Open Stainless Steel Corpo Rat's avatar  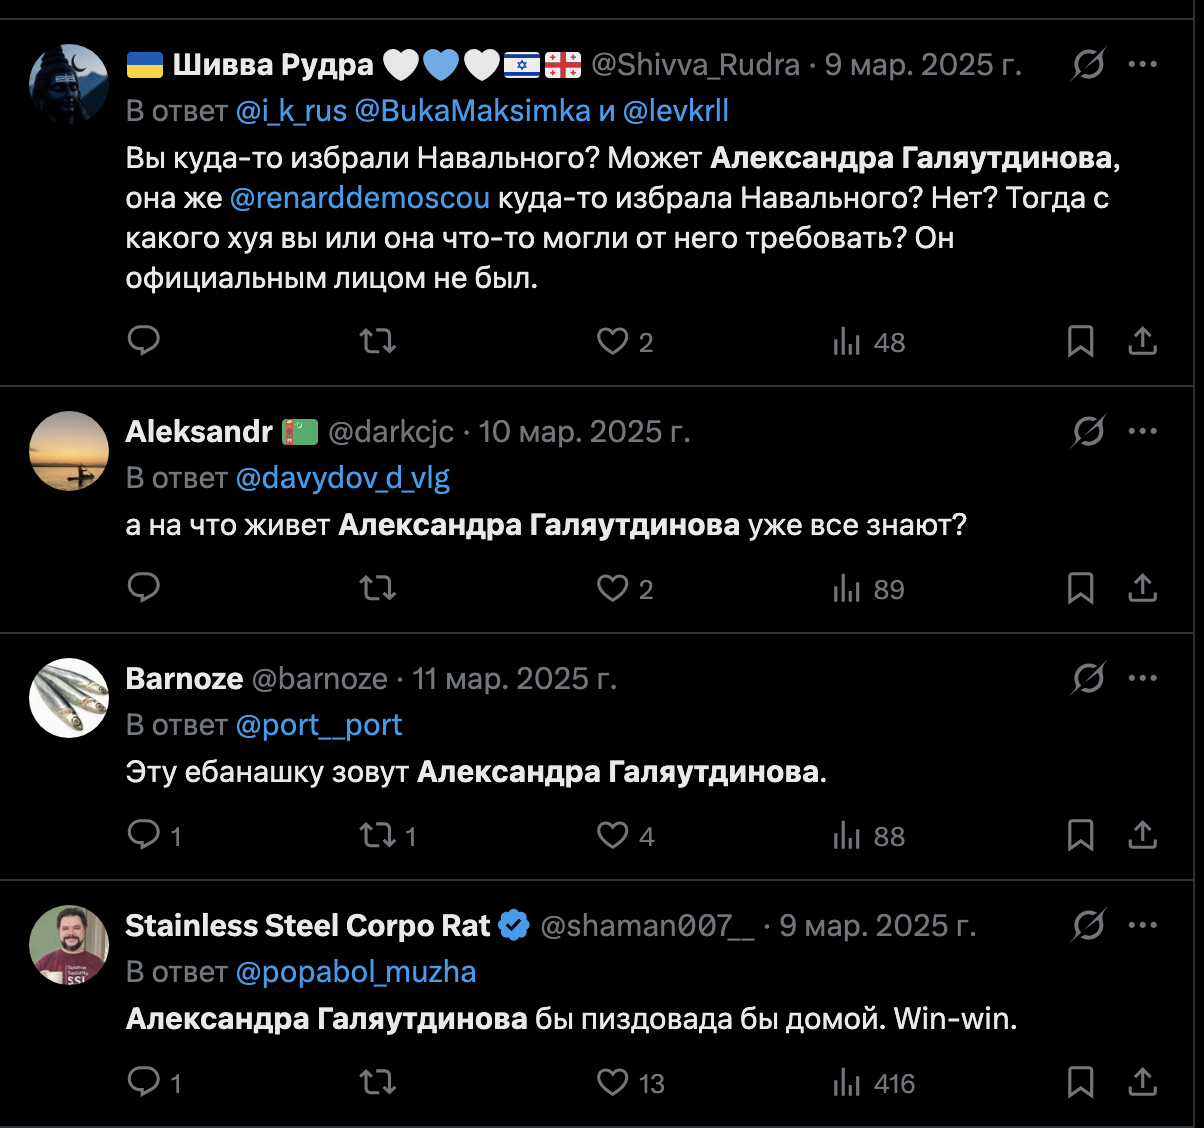(x=69, y=945)
